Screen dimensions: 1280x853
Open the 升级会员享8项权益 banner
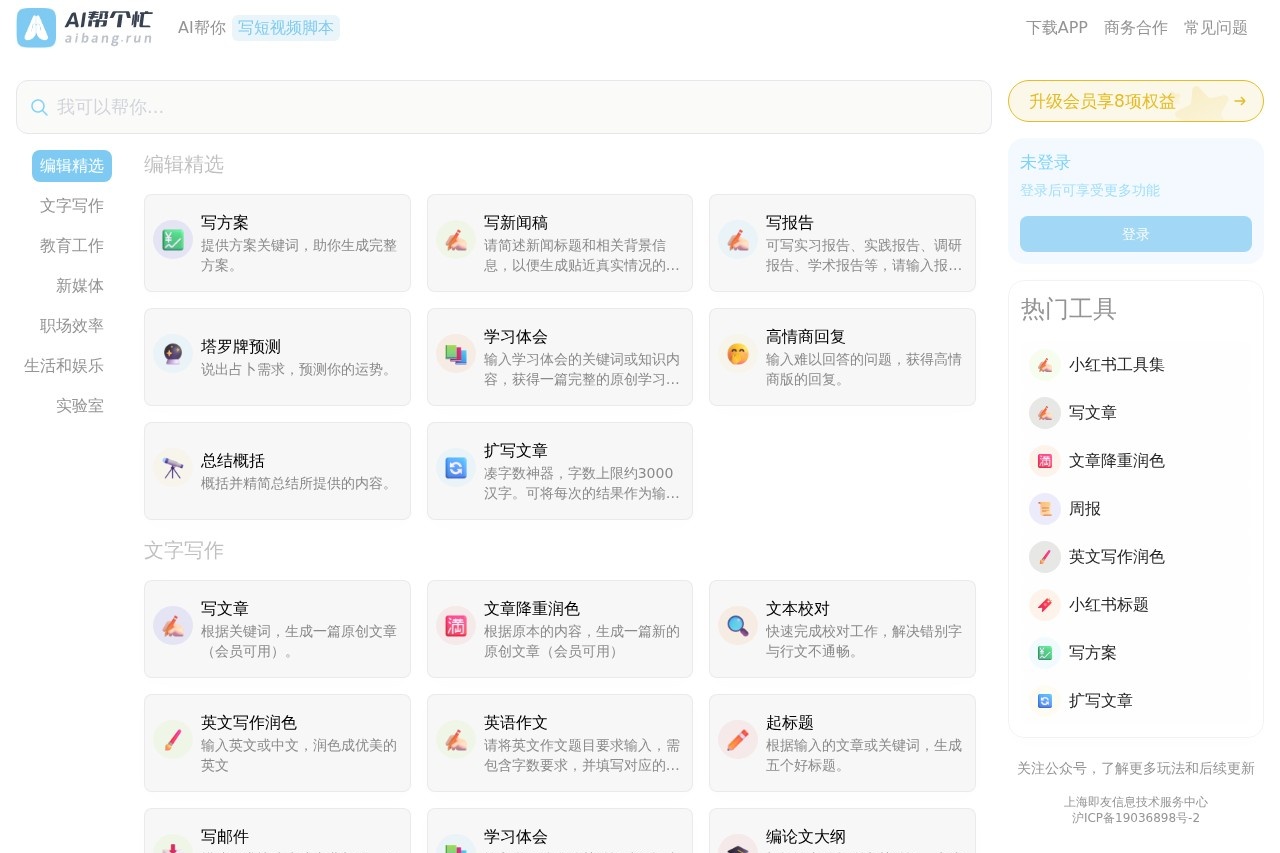point(1135,101)
